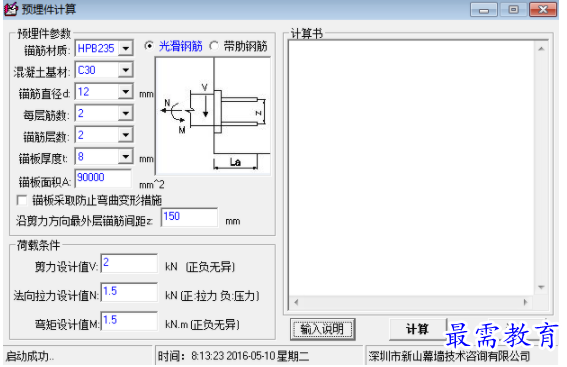Viewport: 567px width, 367px height.
Task: Click the embedded part diagram image
Action: click(x=213, y=116)
